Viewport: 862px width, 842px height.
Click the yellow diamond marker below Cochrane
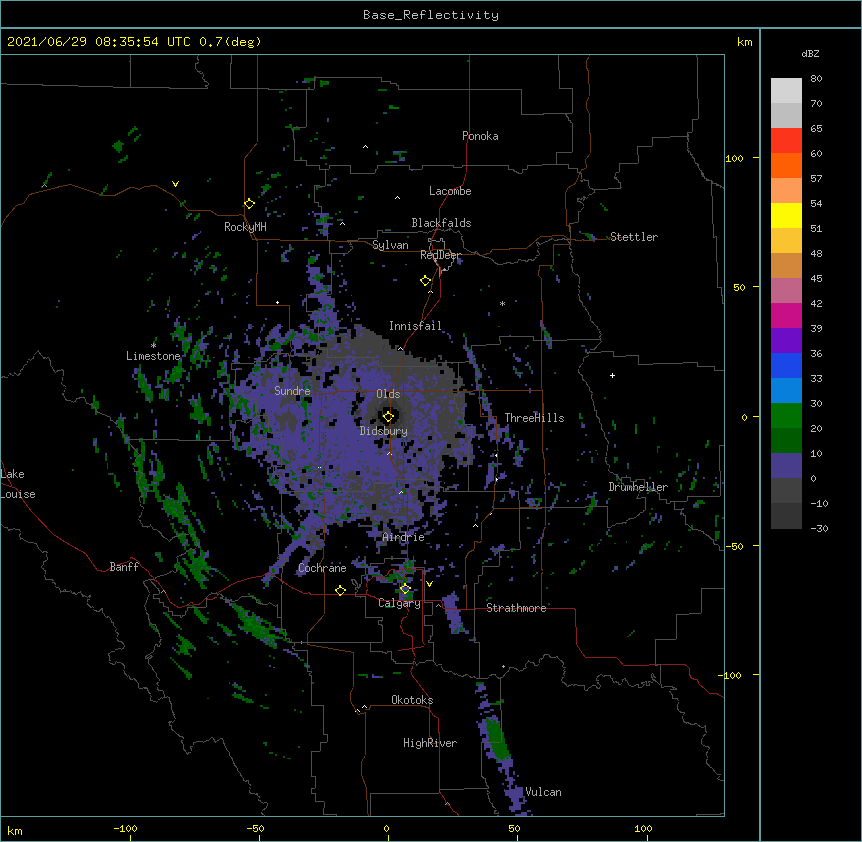pyautogui.click(x=340, y=590)
